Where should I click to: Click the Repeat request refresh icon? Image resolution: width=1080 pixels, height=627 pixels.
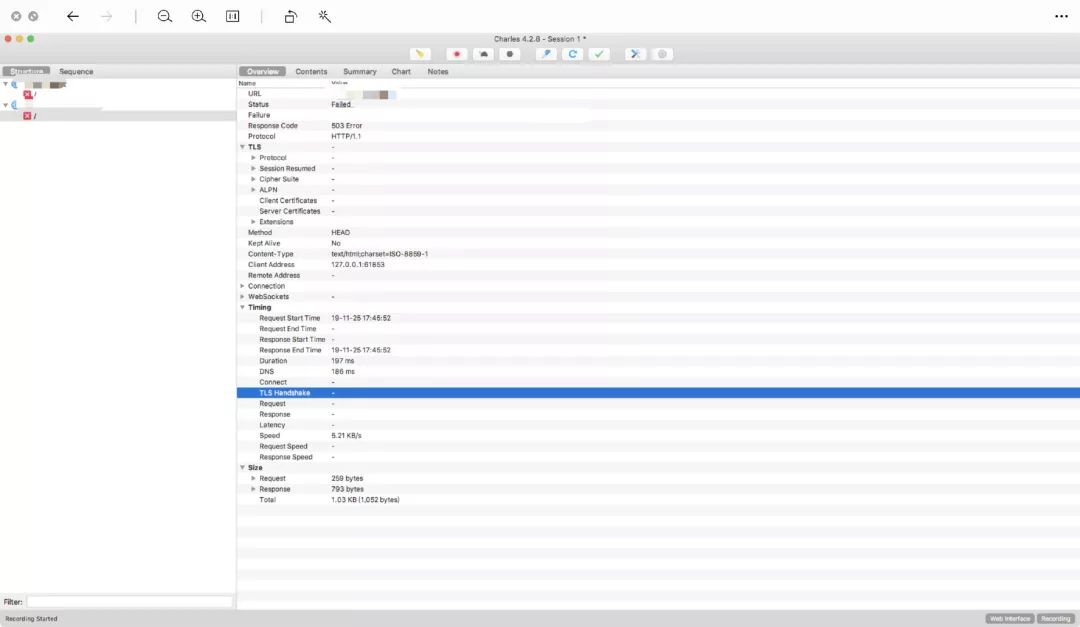pyautogui.click(x=572, y=54)
